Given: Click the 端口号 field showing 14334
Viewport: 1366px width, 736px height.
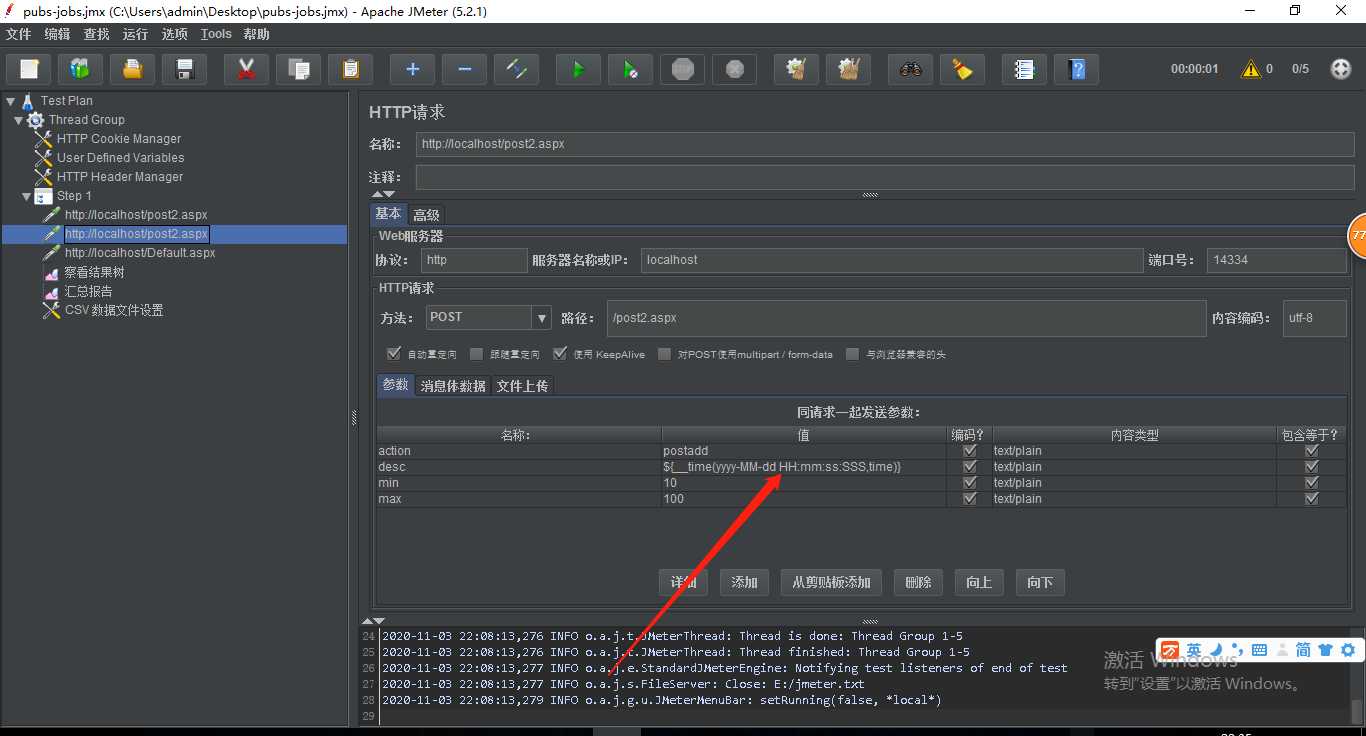Looking at the screenshot, I should 1276,260.
